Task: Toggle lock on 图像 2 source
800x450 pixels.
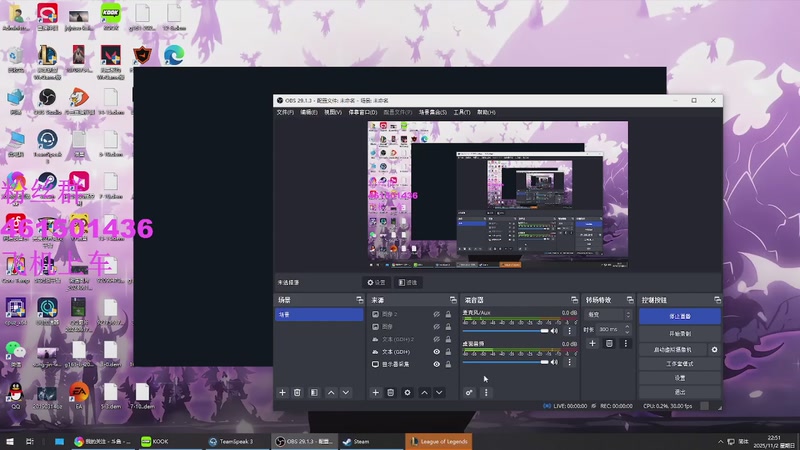Action: tap(448, 314)
